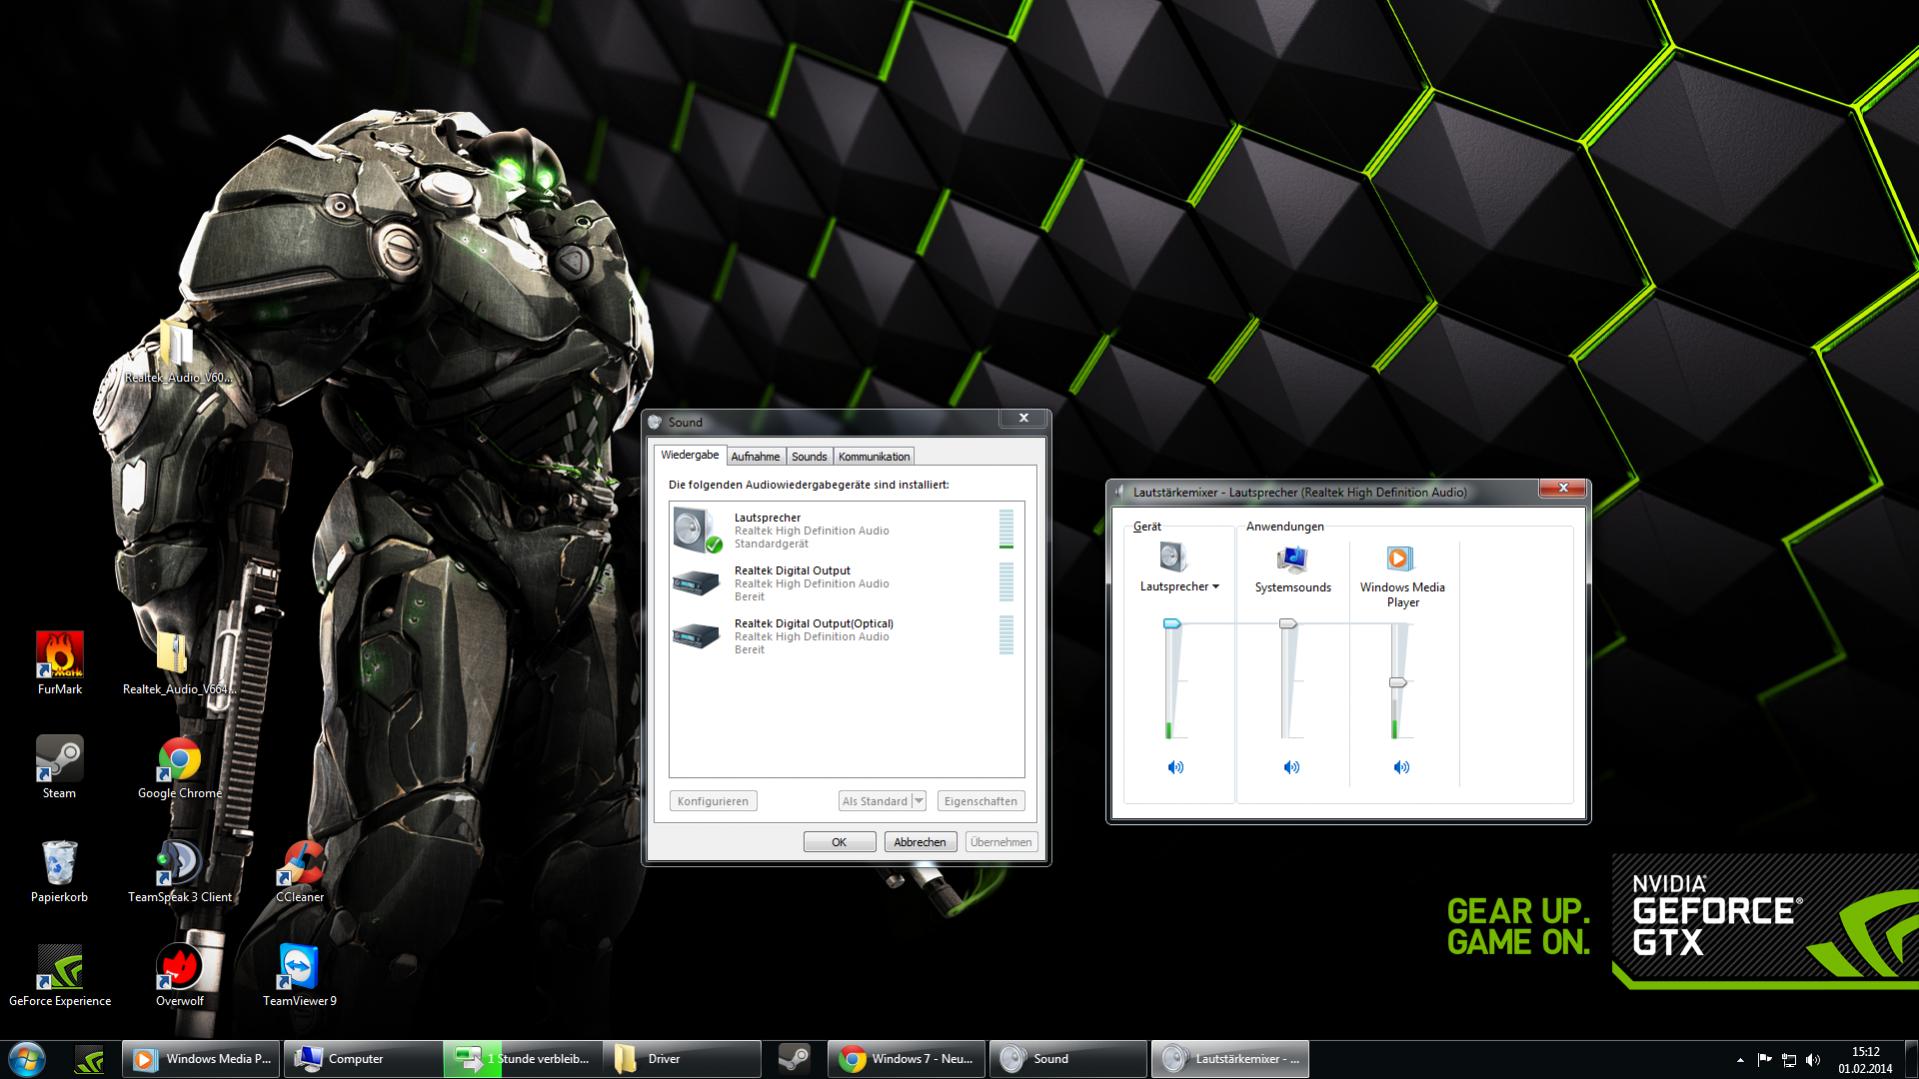Click the Eigenschaften button
This screenshot has height=1079, width=1919.
980,801
